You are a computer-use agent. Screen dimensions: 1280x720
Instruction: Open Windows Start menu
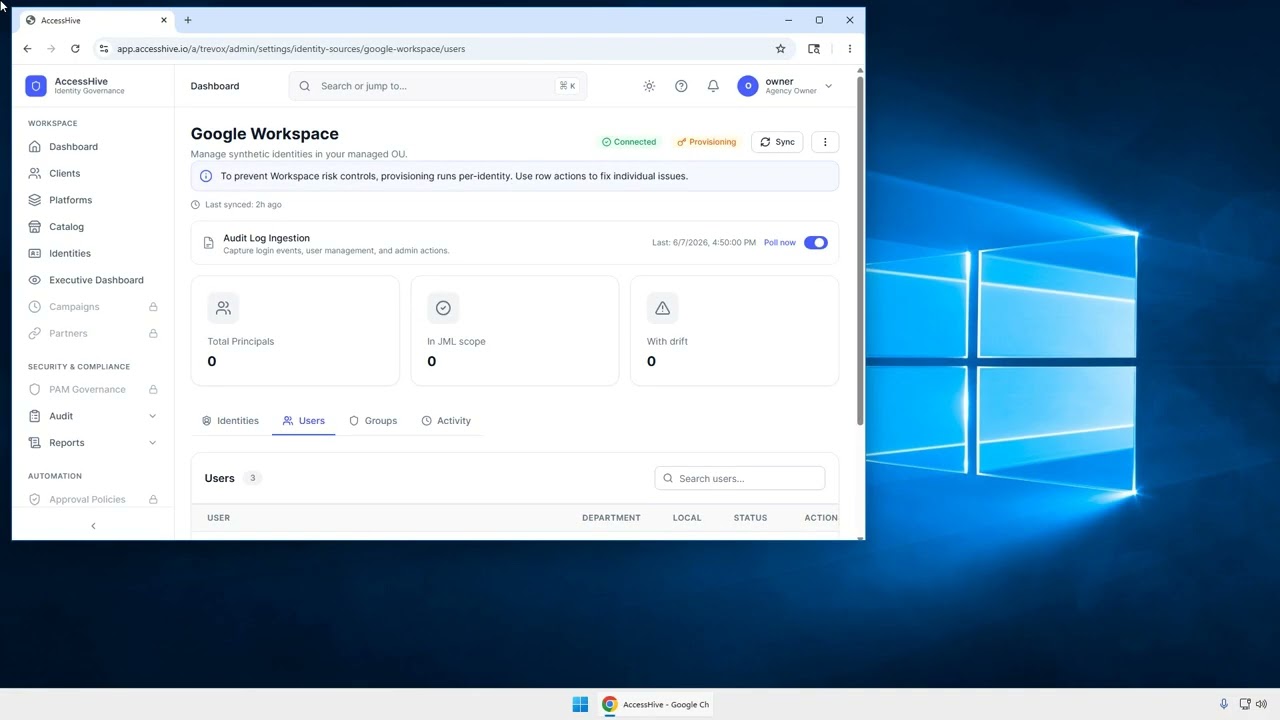(580, 704)
